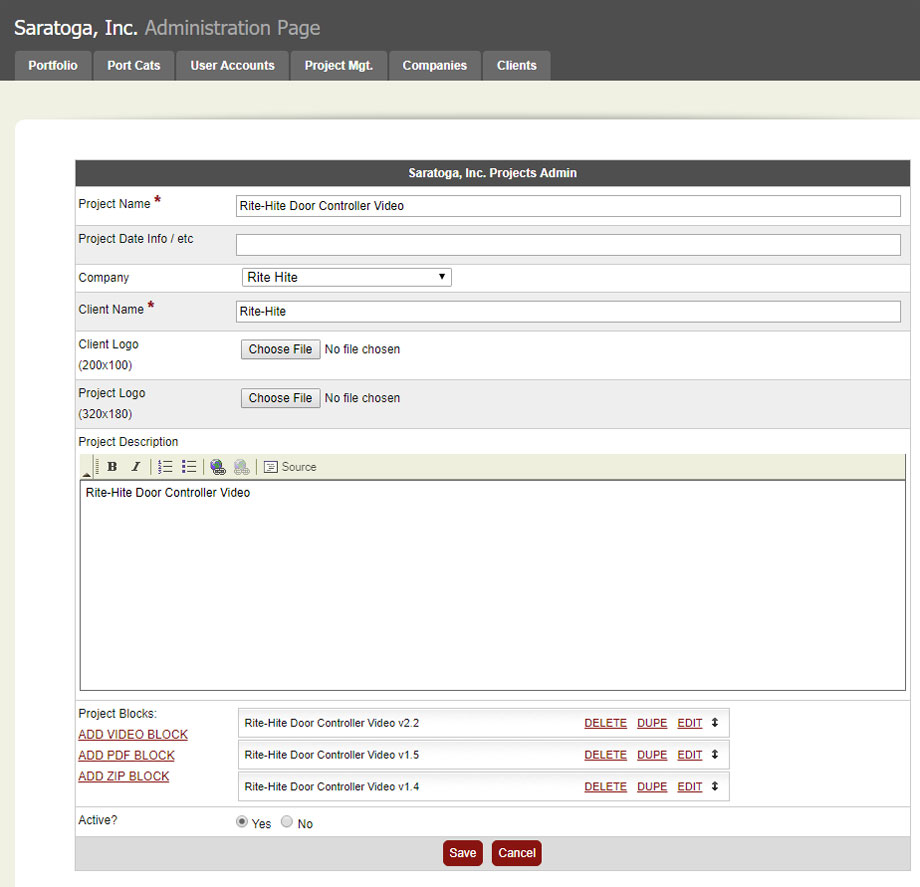Click reorder handle for Video v2.2 block
920x887 pixels.
[x=715, y=723]
